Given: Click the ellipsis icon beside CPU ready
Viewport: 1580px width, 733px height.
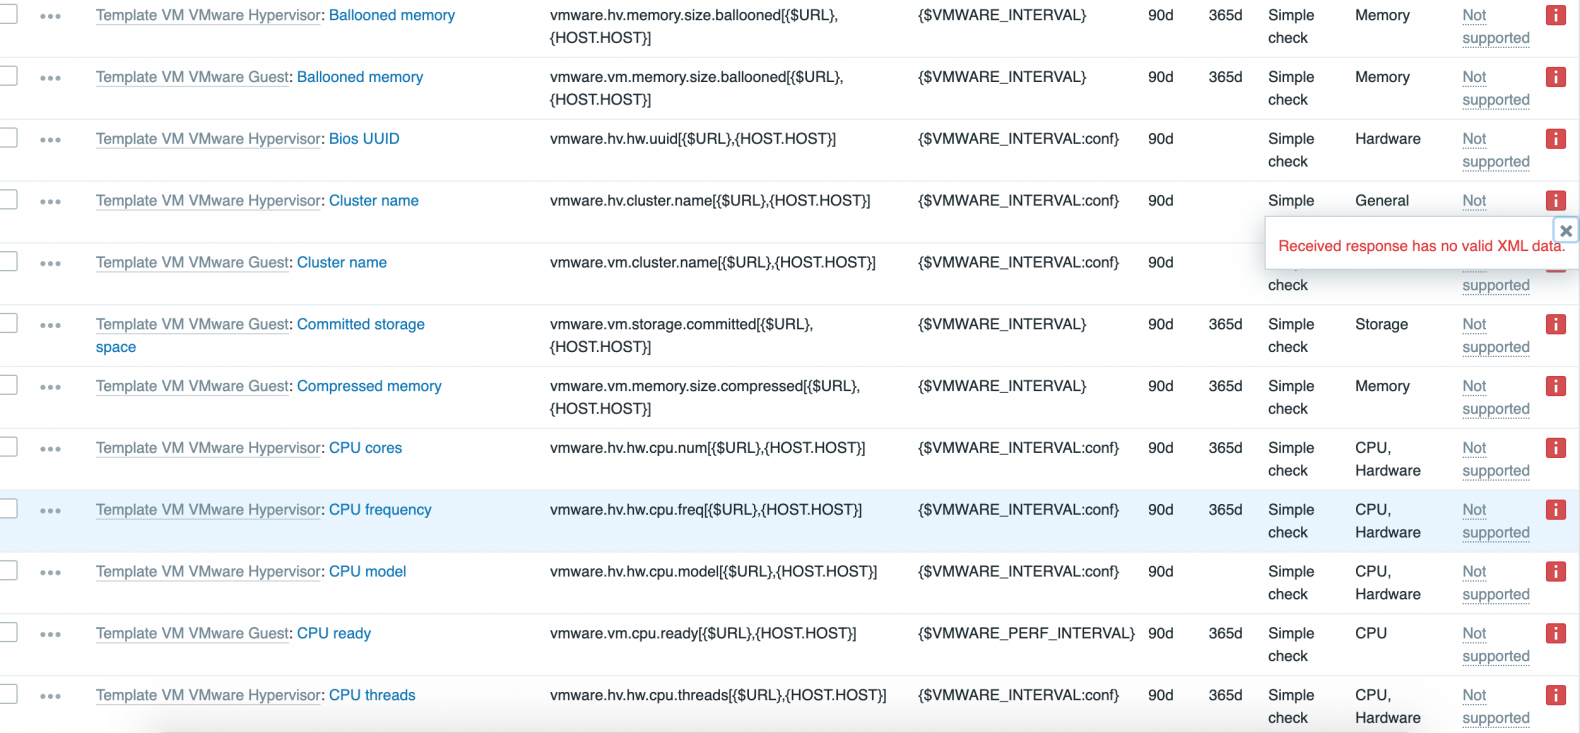Looking at the screenshot, I should (51, 635).
